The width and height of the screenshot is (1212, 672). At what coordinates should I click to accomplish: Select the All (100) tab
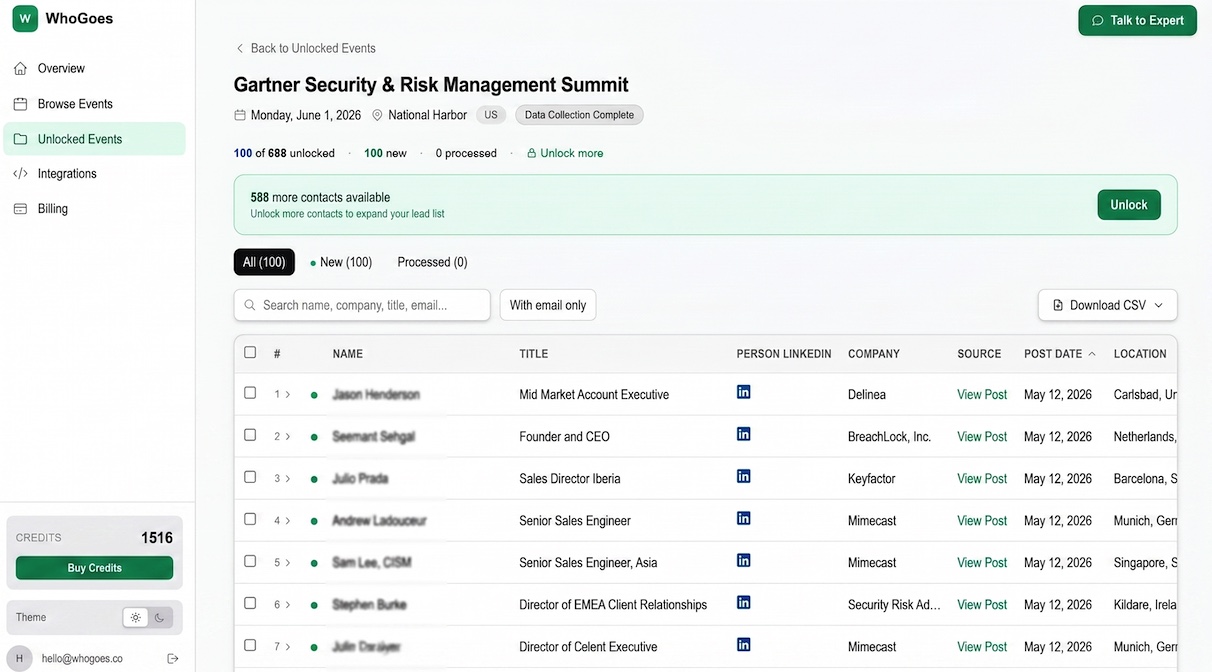pos(264,262)
